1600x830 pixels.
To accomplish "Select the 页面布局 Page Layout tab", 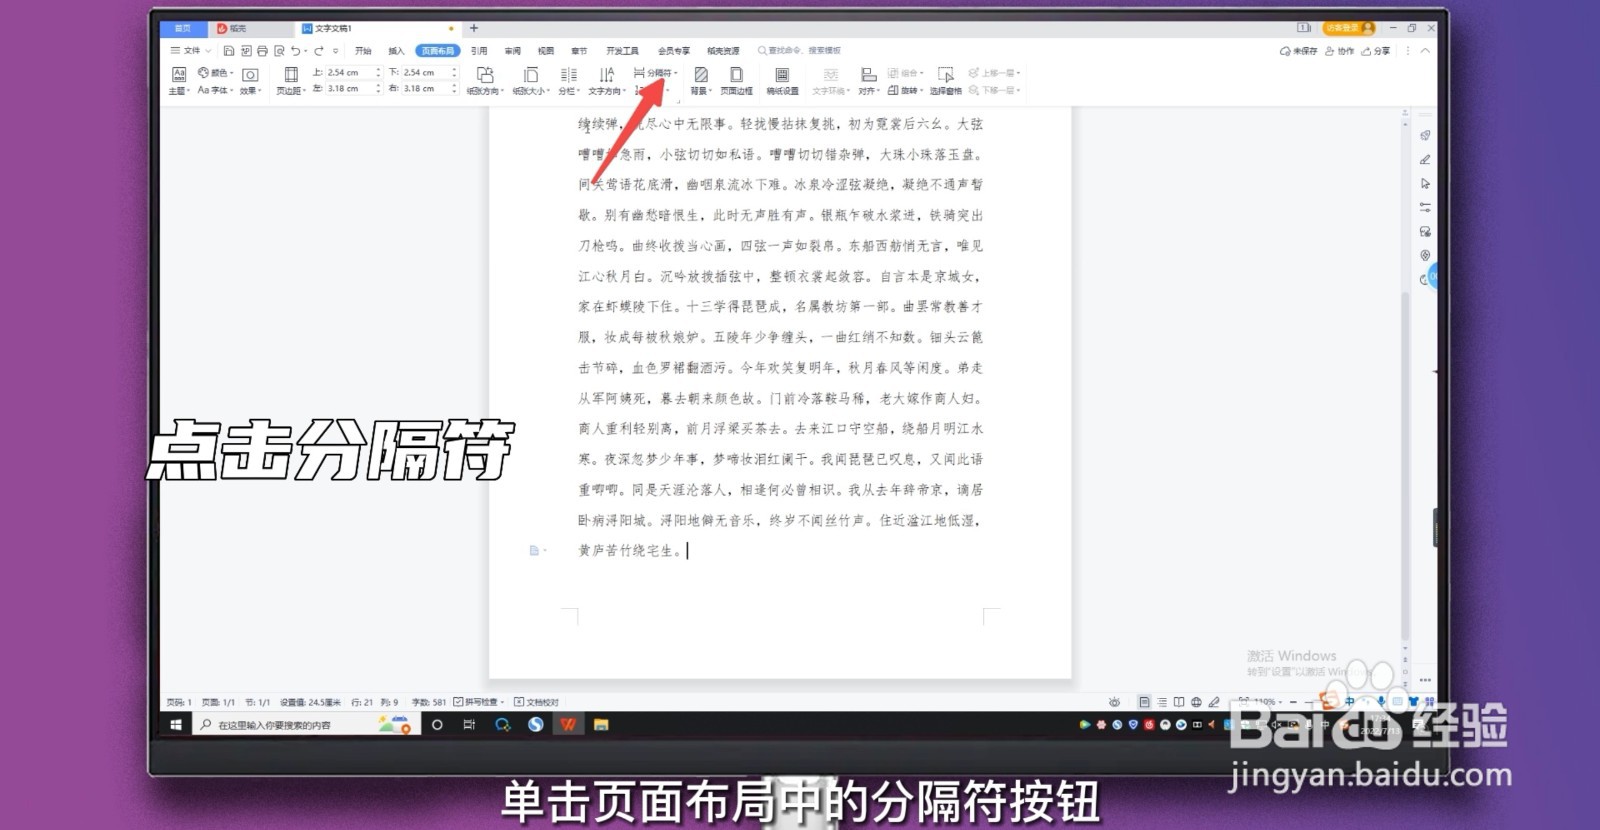I will tap(438, 51).
